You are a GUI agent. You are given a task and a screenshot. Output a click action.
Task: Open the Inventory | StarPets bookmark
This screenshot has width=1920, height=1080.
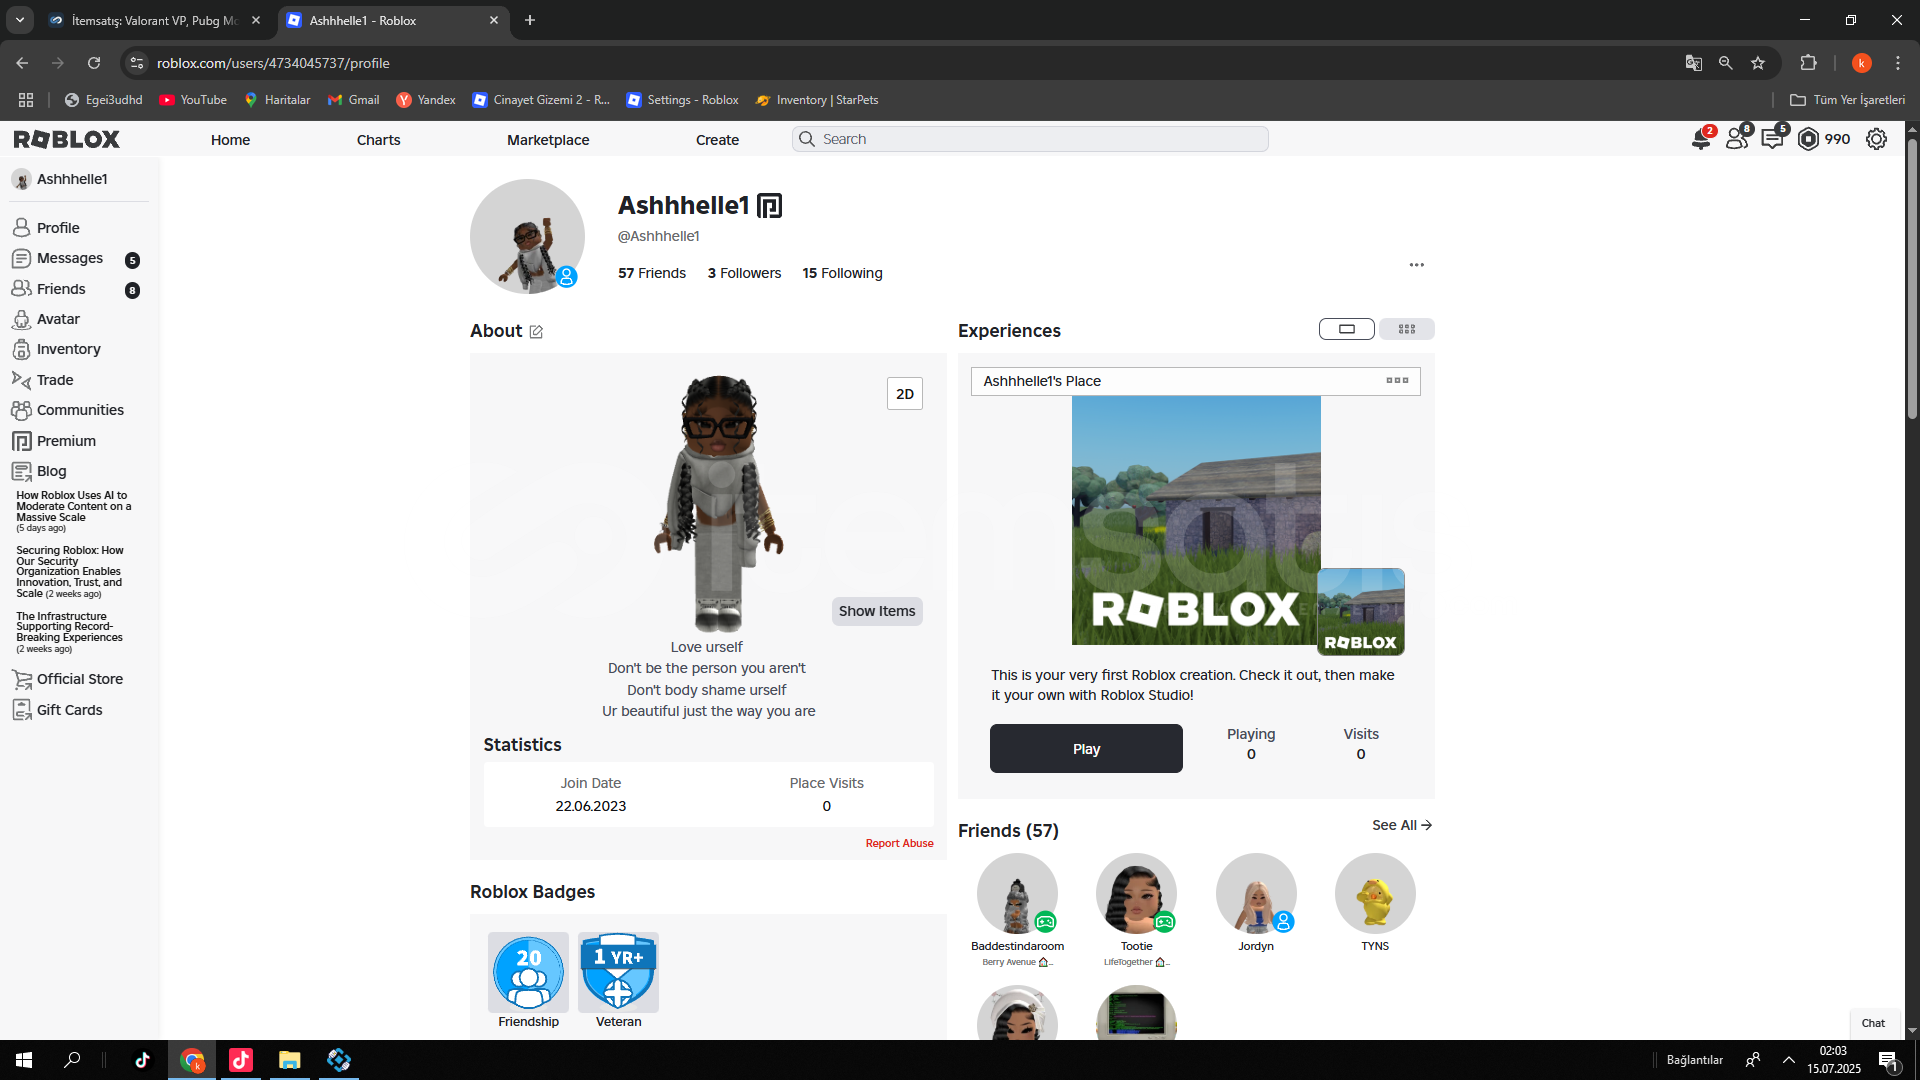[x=817, y=100]
